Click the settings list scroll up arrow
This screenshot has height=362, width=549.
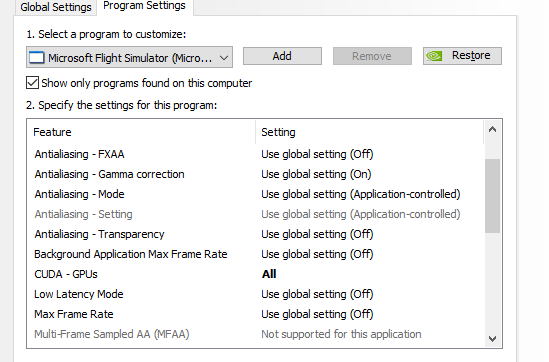pyautogui.click(x=492, y=130)
